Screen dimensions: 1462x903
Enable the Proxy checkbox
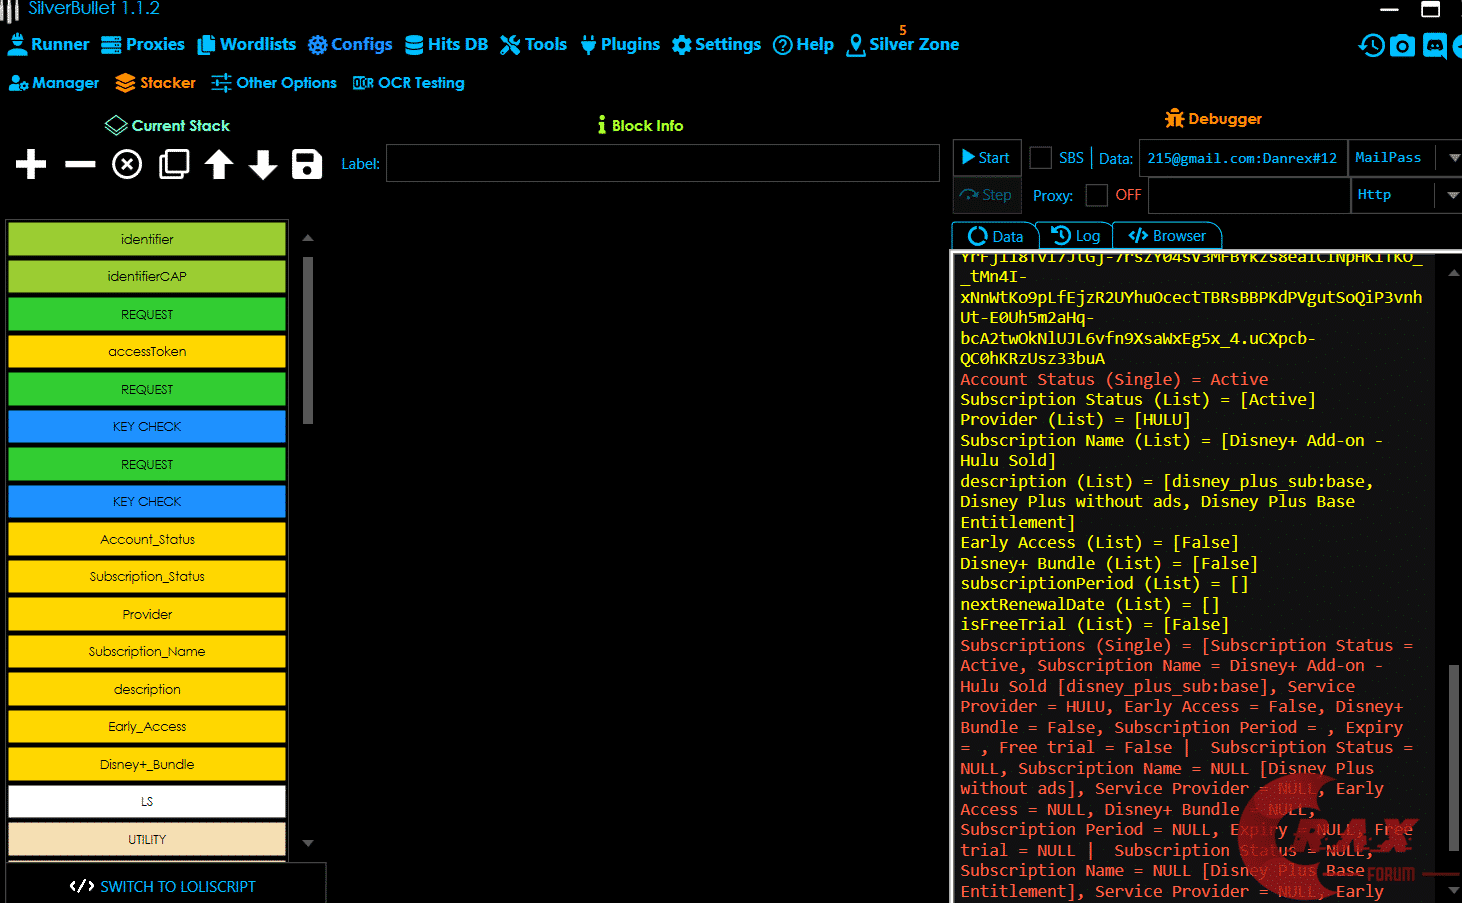pyautogui.click(x=1097, y=195)
